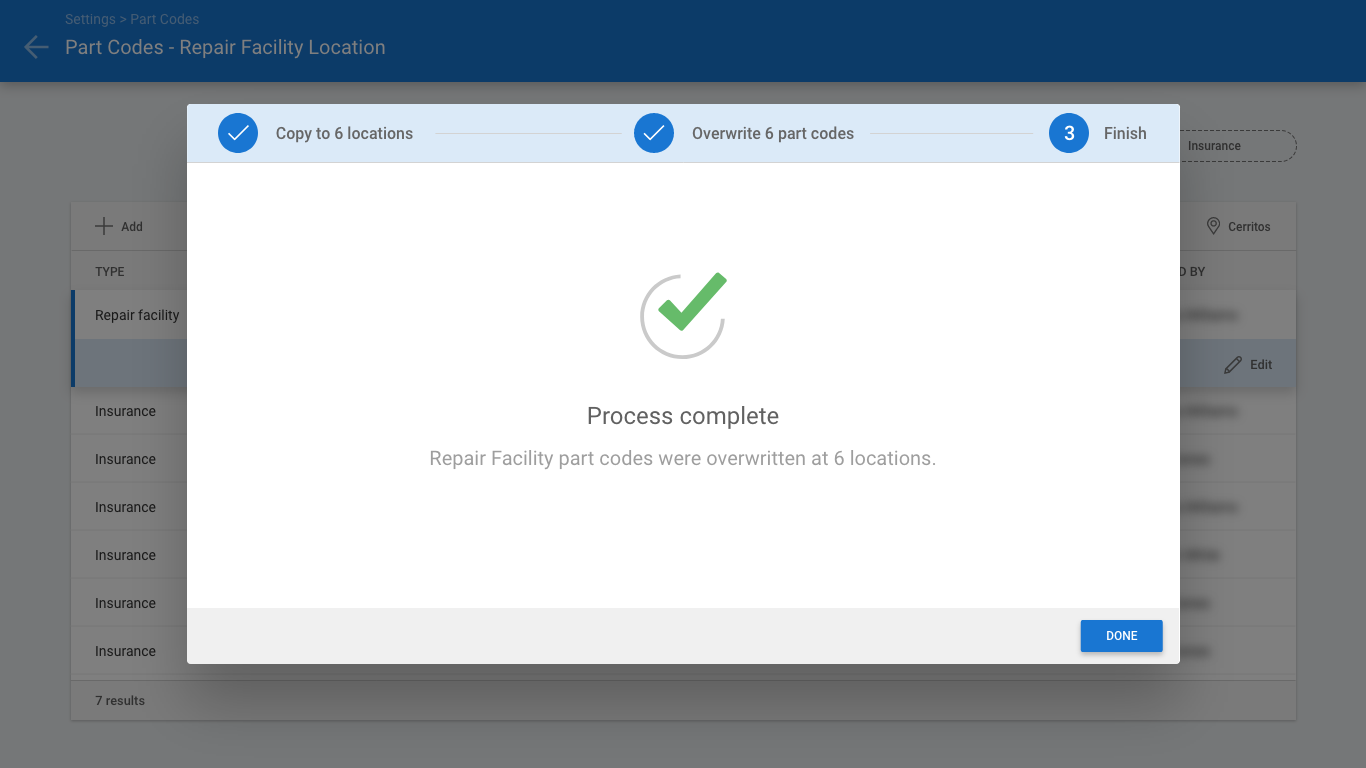Select the Insurance chip at top right
The height and width of the screenshot is (768, 1366).
1236,146
